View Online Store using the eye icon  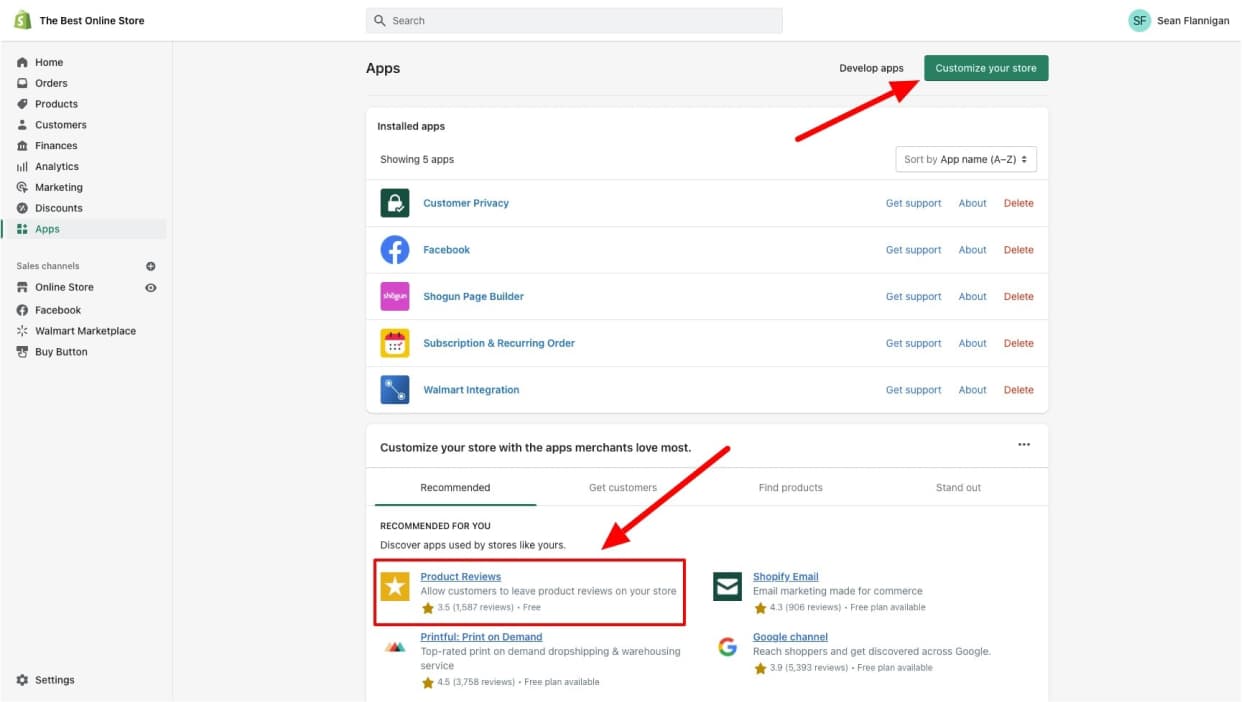pos(151,288)
